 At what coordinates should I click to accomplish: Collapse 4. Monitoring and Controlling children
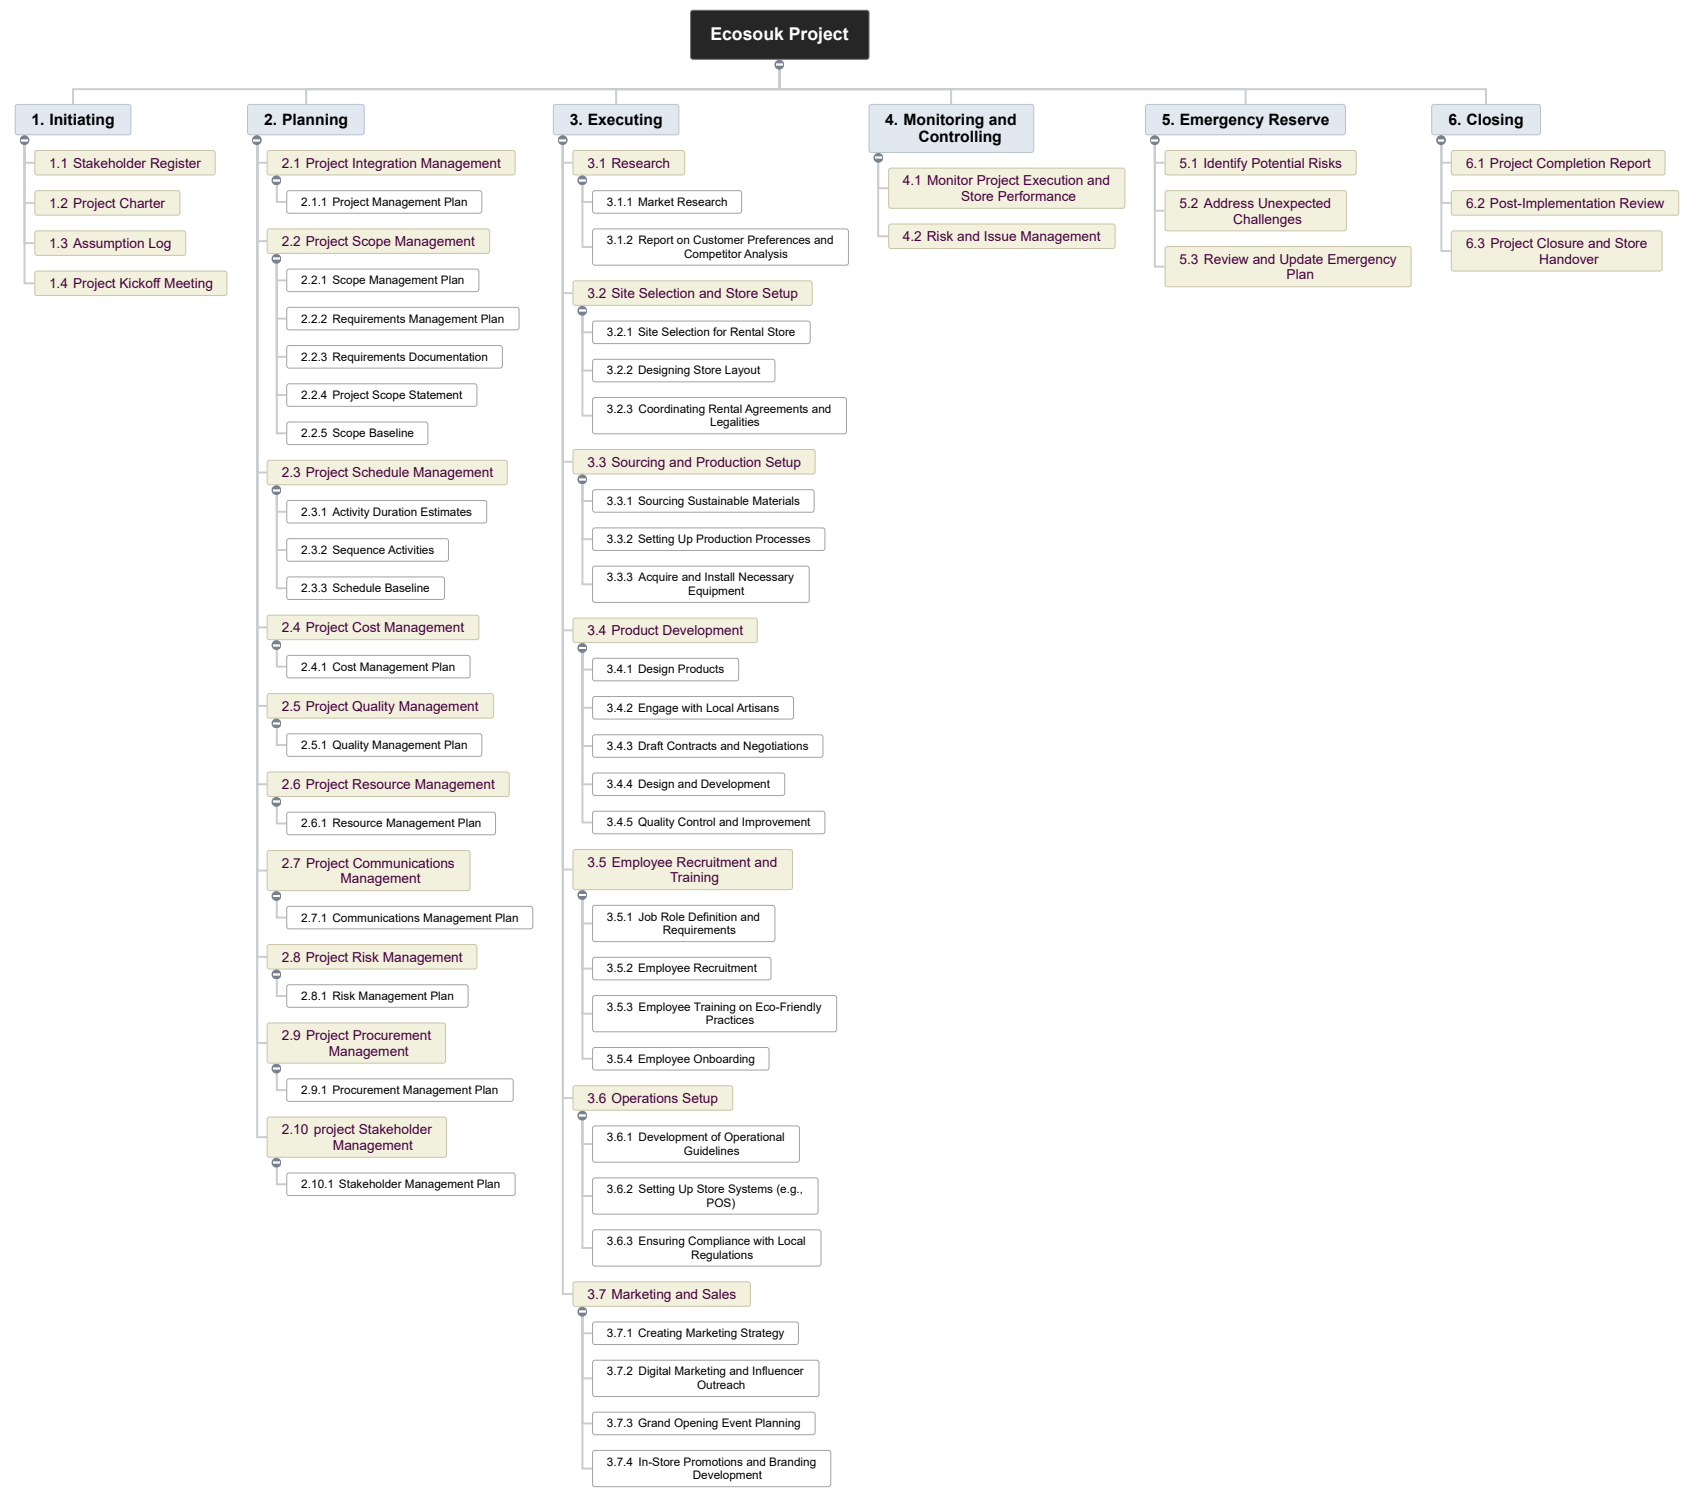point(878,158)
